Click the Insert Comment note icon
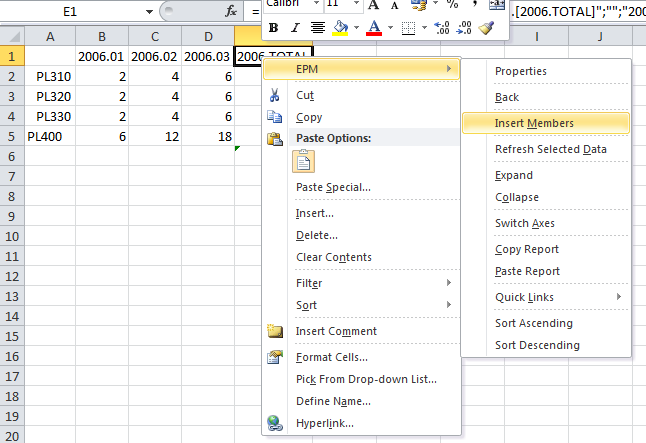Image resolution: width=646 pixels, height=443 pixels. 275,331
